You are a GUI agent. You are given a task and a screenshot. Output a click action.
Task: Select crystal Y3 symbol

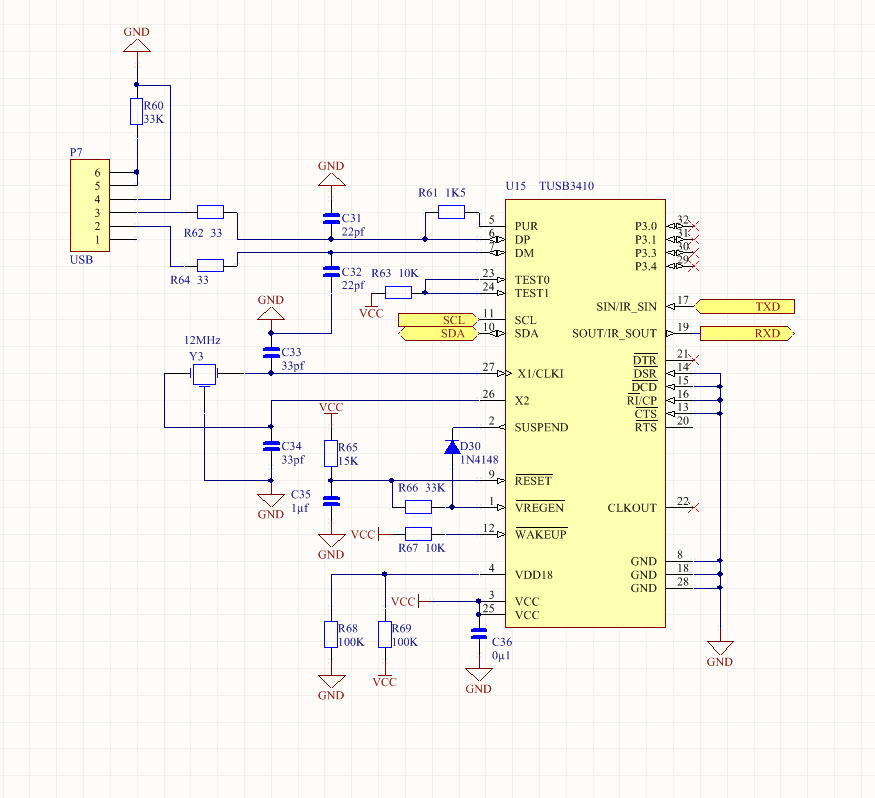point(204,374)
